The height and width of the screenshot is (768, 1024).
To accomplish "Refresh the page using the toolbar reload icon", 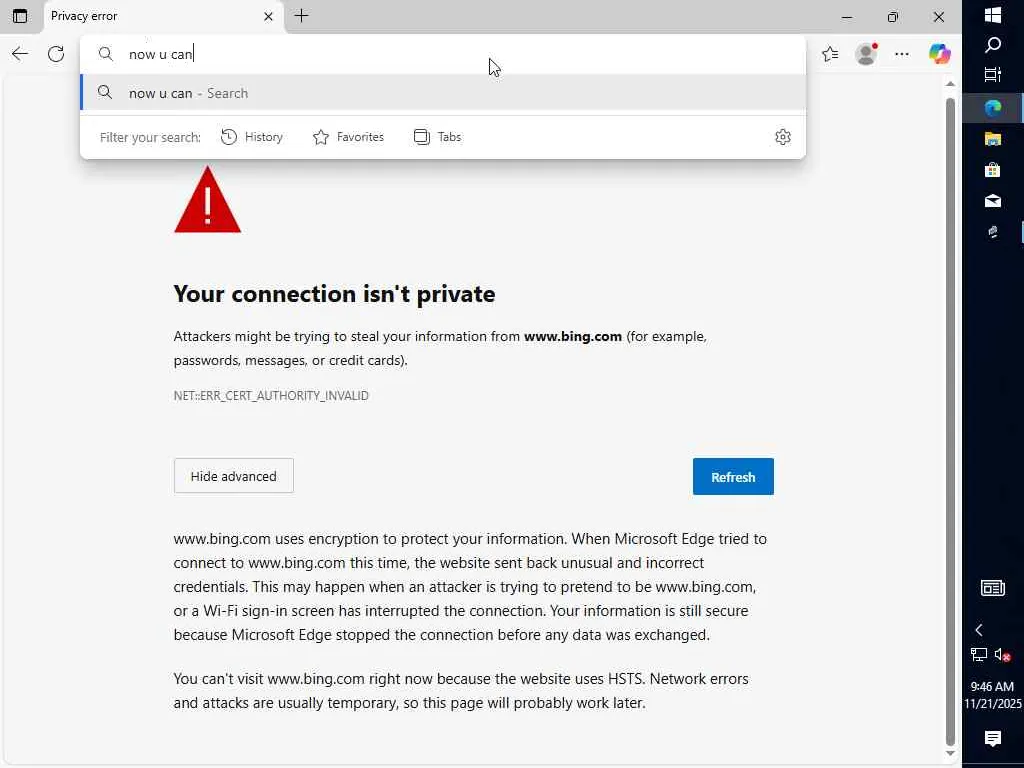I will click(x=56, y=54).
